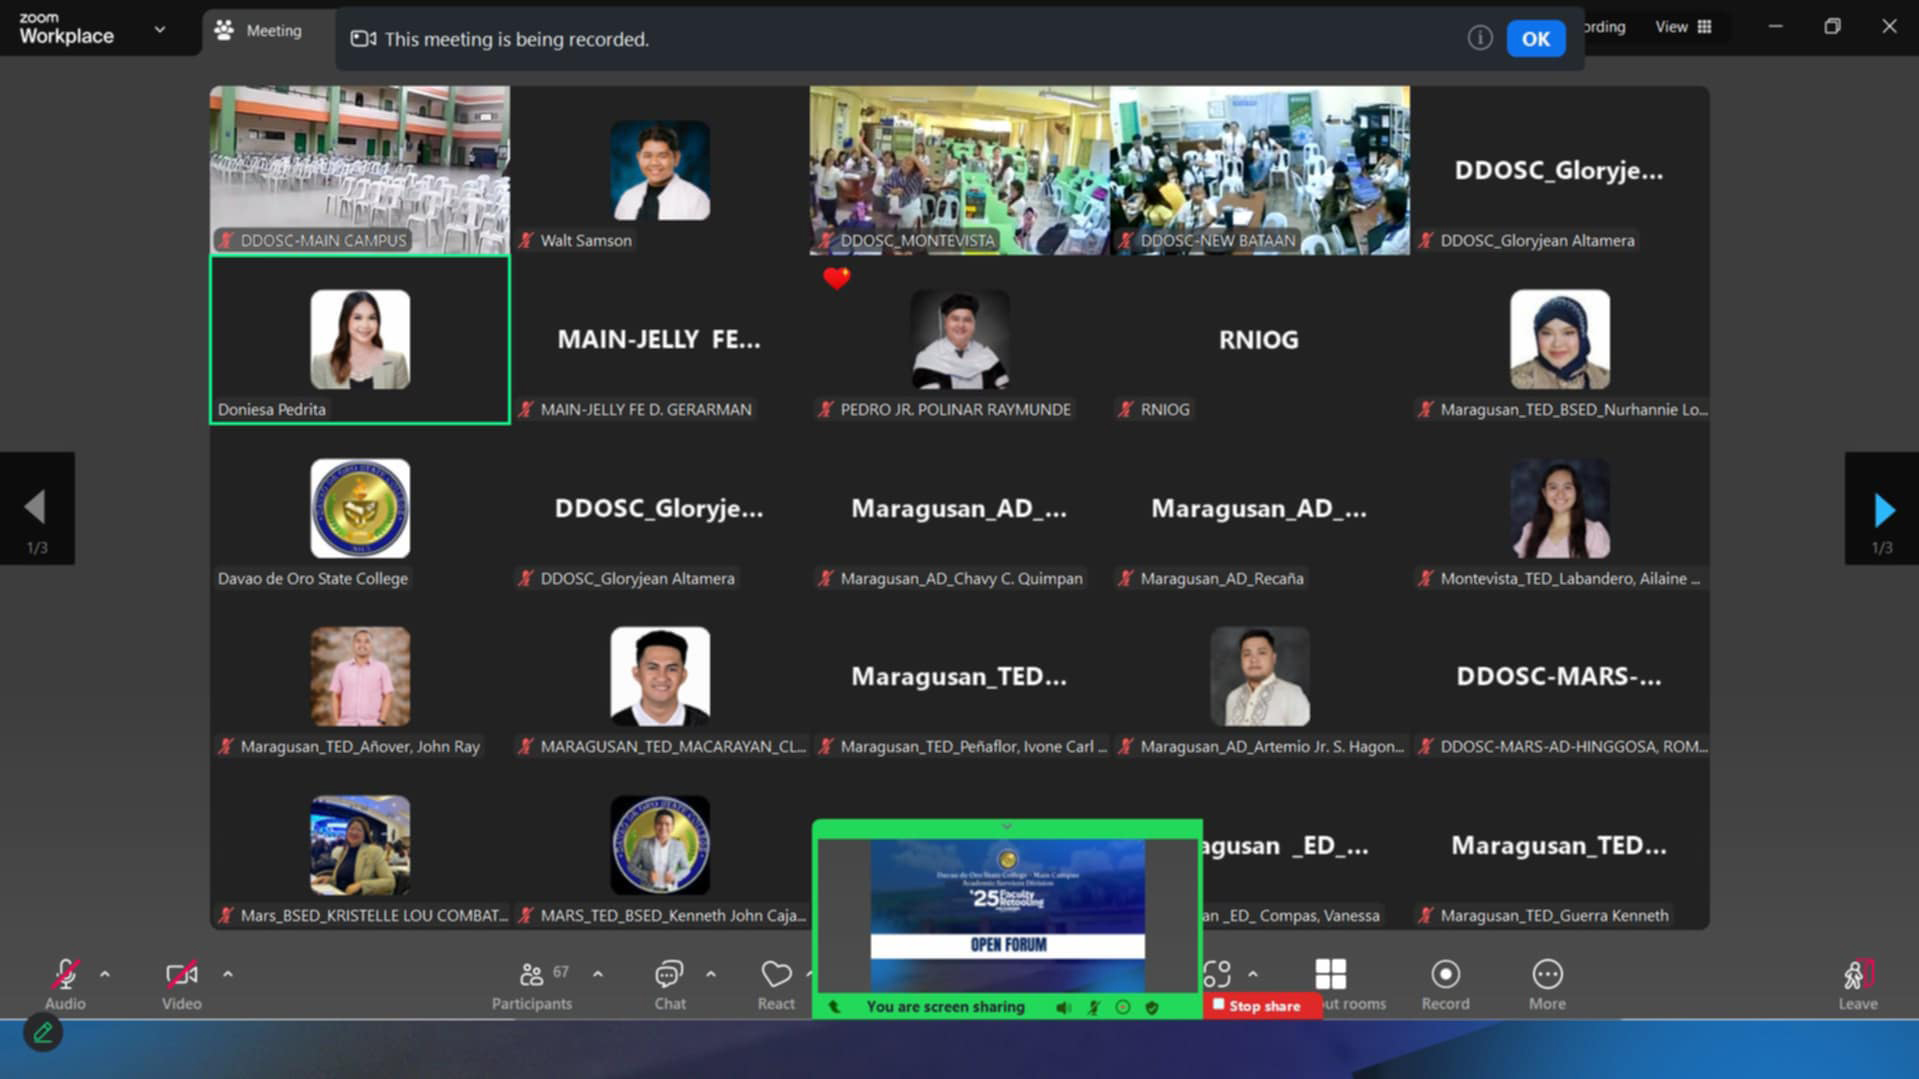Expand the Participants options chevron
This screenshot has height=1079, width=1919.
[x=598, y=974]
